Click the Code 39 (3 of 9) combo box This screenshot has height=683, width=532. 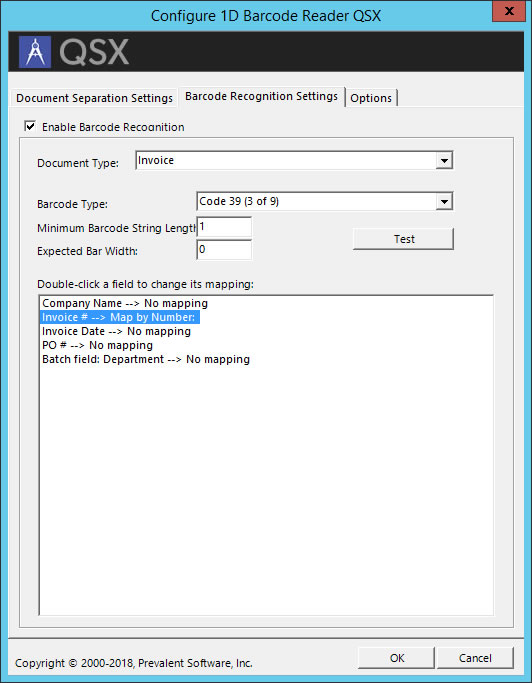(x=325, y=202)
